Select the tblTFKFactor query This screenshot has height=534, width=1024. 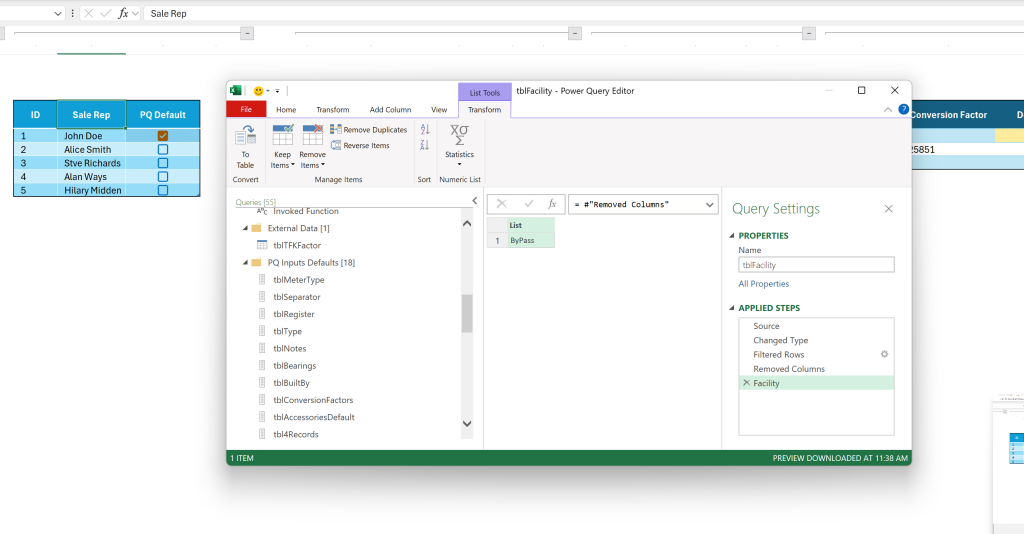point(297,245)
